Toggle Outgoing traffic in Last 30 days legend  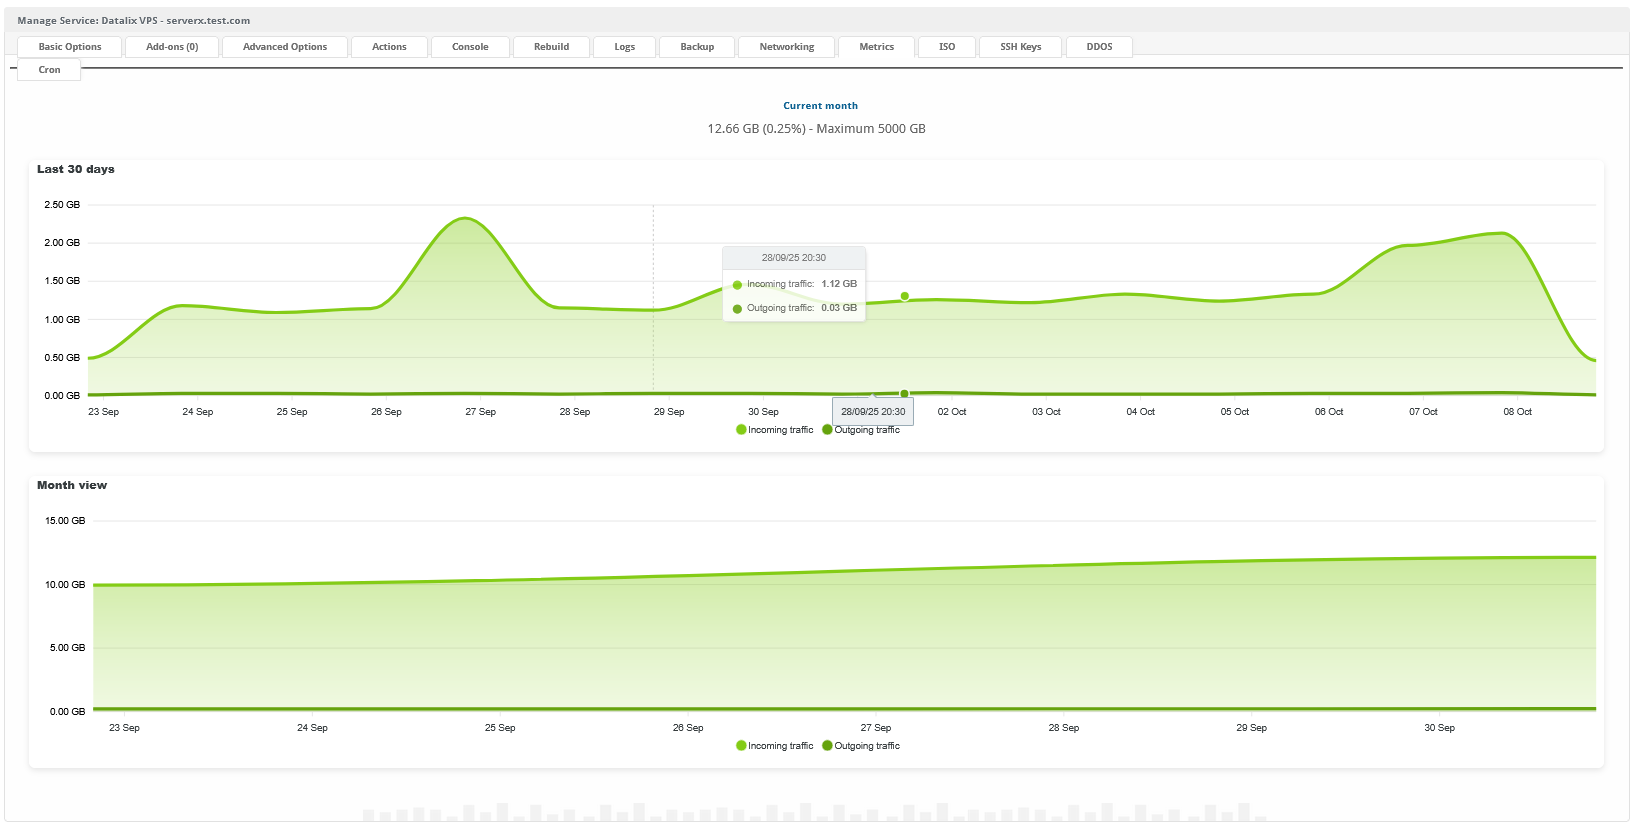coord(862,430)
